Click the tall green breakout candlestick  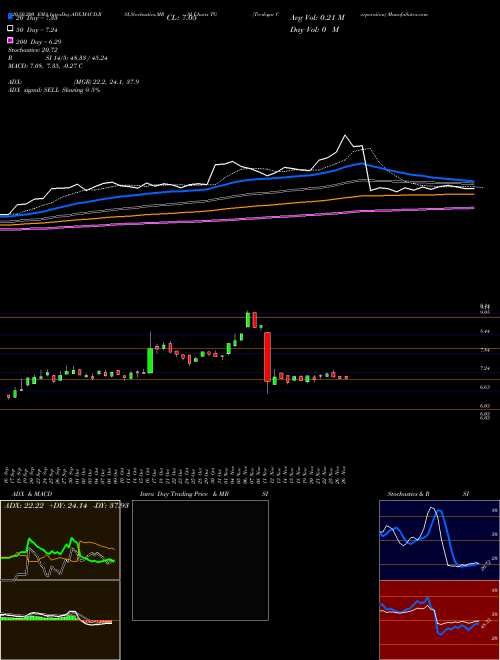150,360
